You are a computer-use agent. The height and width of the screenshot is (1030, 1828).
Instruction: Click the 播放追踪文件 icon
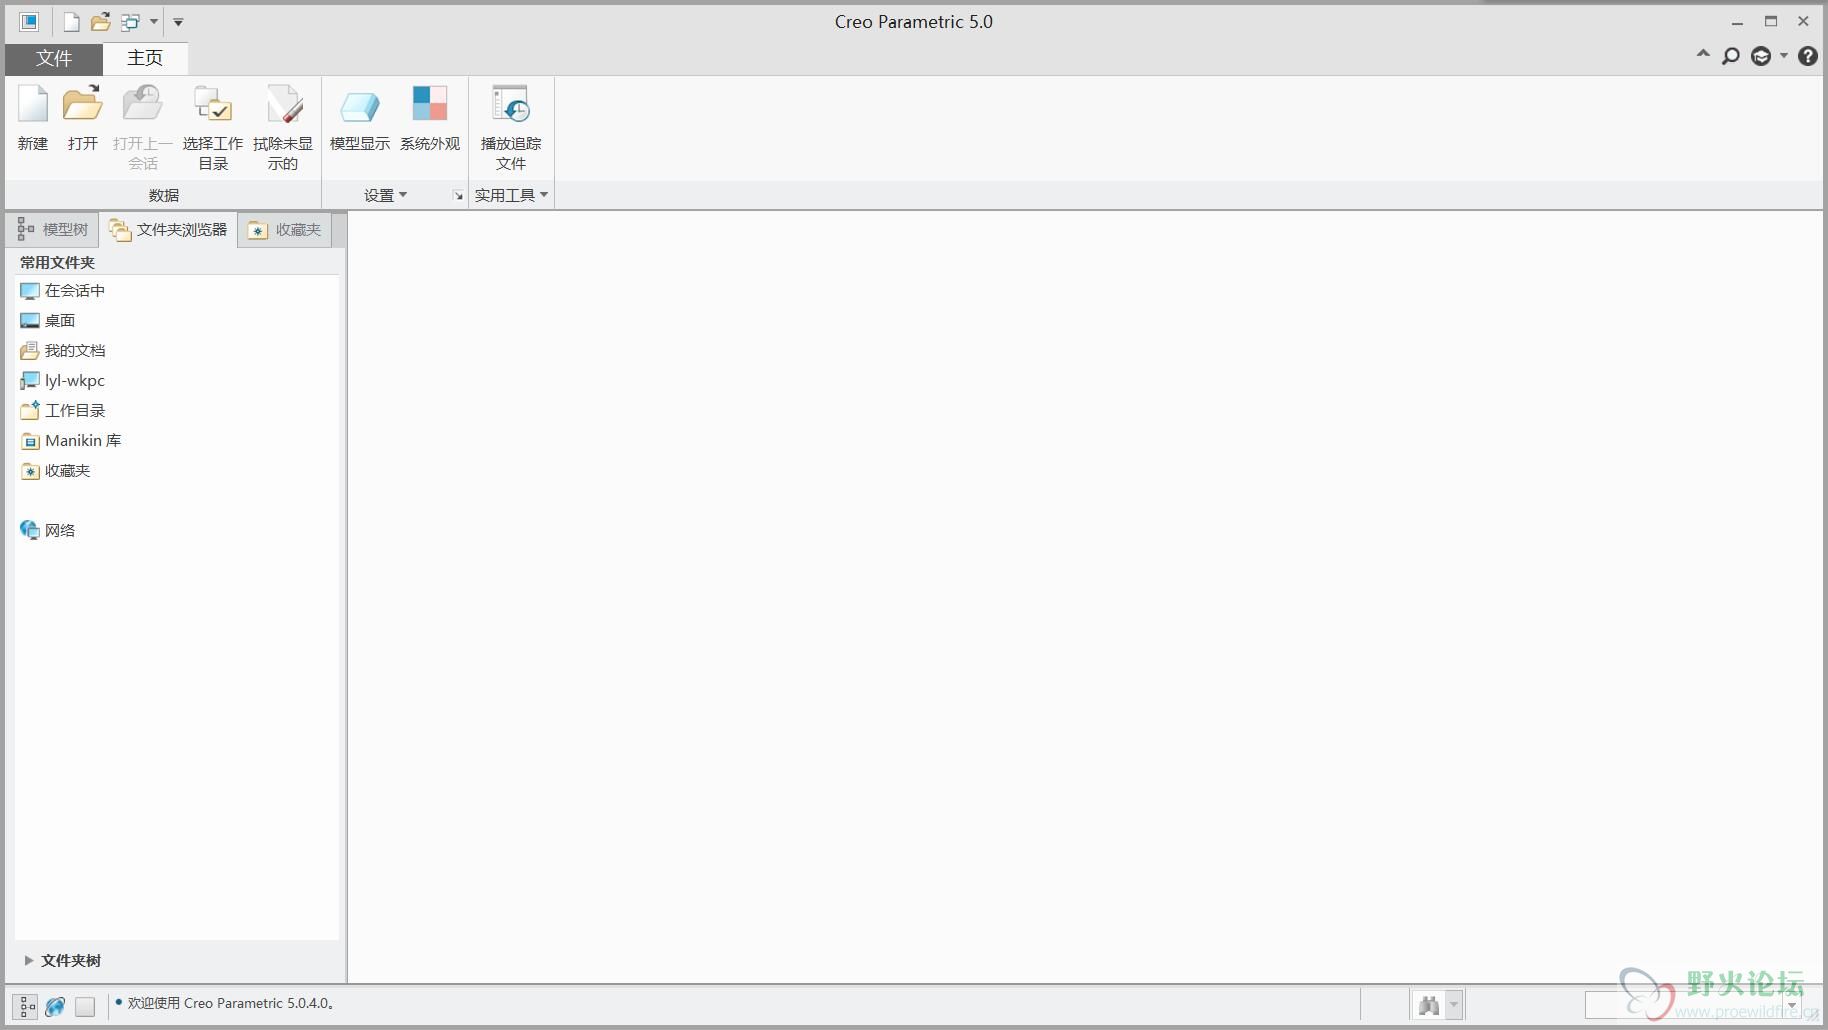[x=510, y=104]
